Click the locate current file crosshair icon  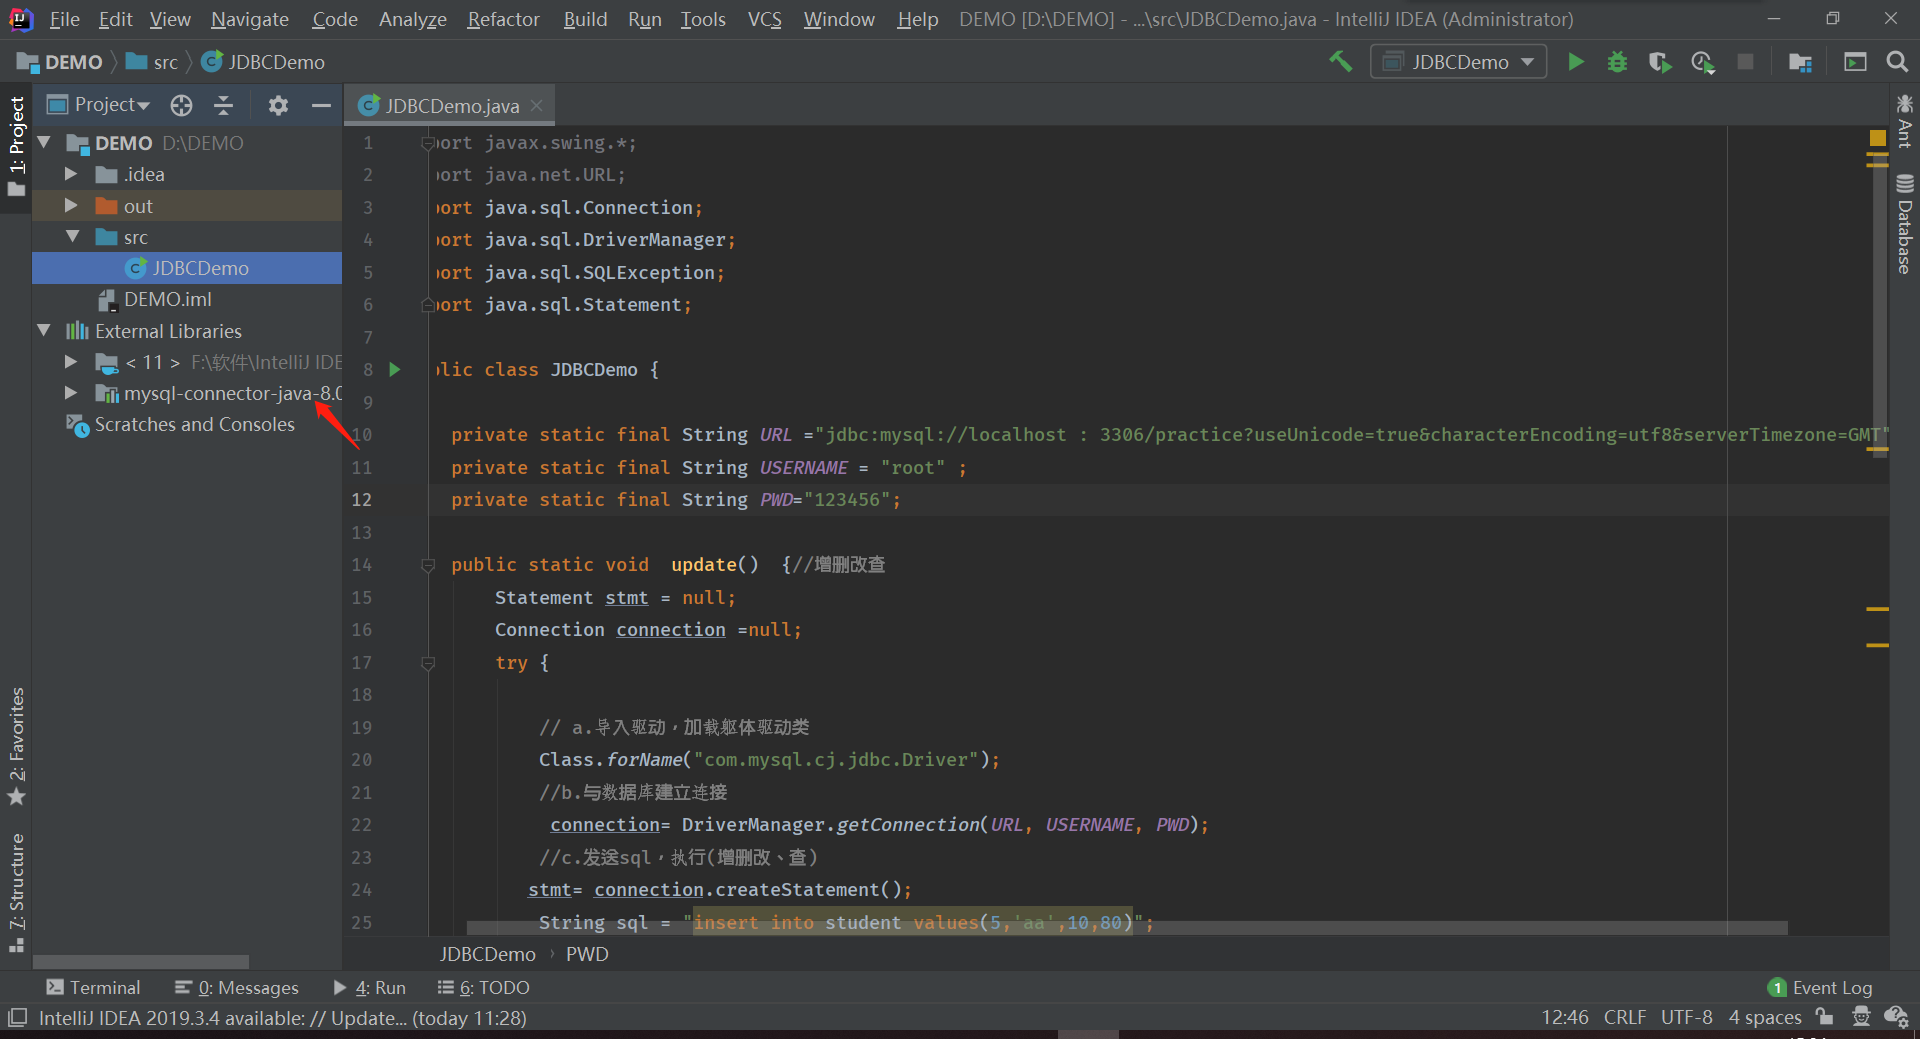[181, 105]
